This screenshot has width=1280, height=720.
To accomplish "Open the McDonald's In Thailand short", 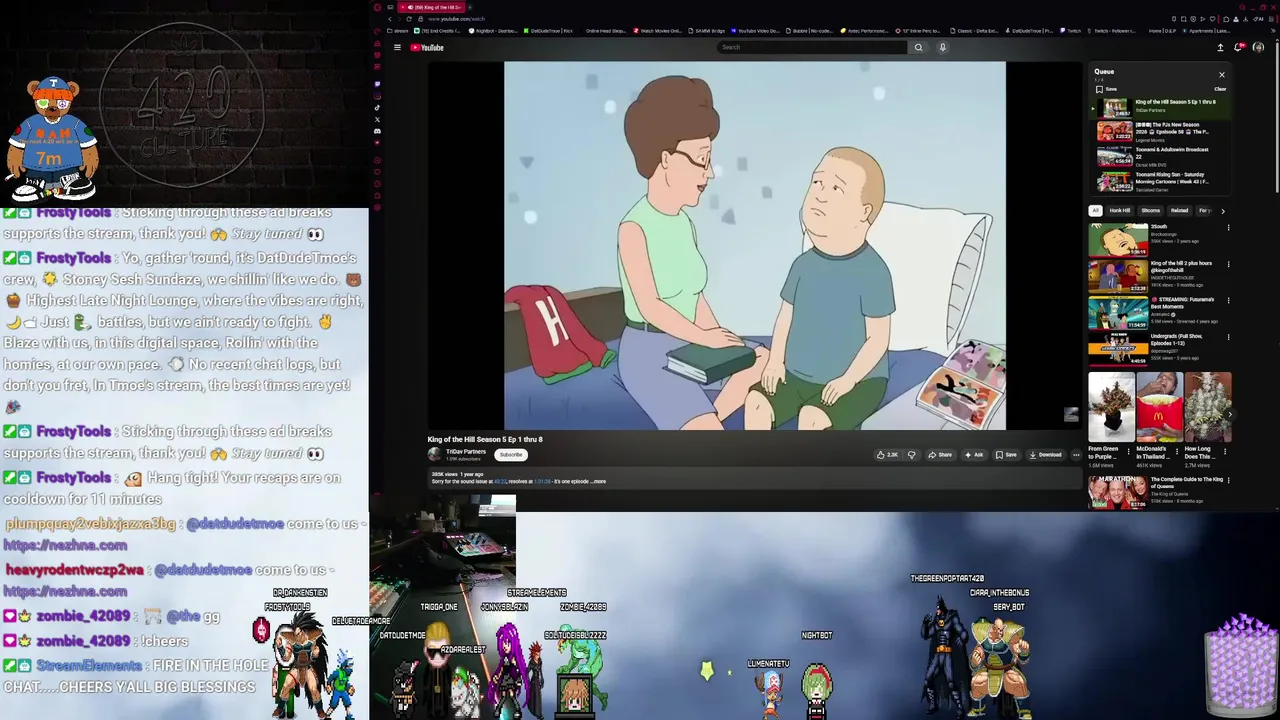I will point(1159,407).
